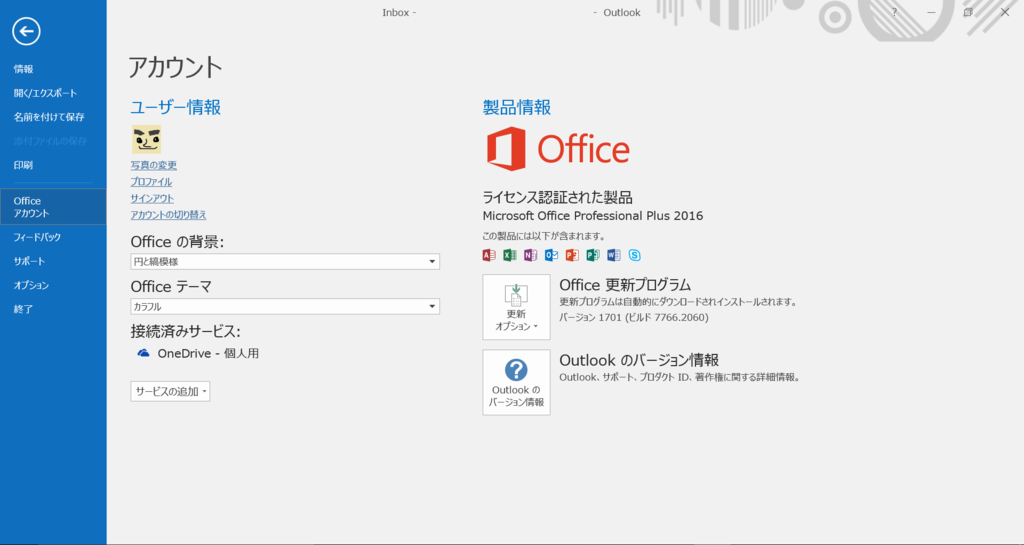Click the Skype for Business icon

point(635,255)
